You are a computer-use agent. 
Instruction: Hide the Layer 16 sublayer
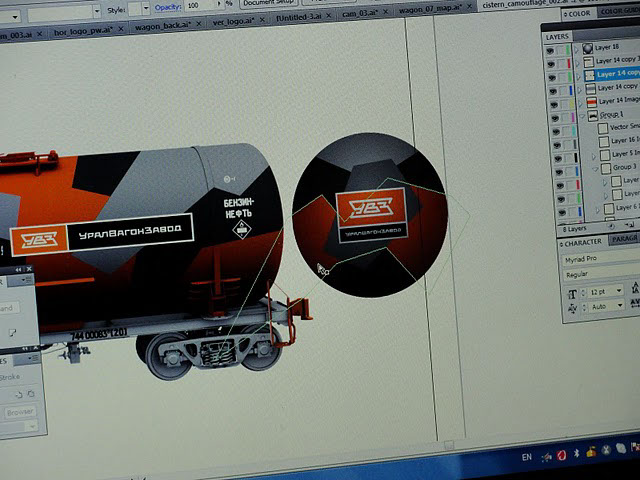point(557,145)
